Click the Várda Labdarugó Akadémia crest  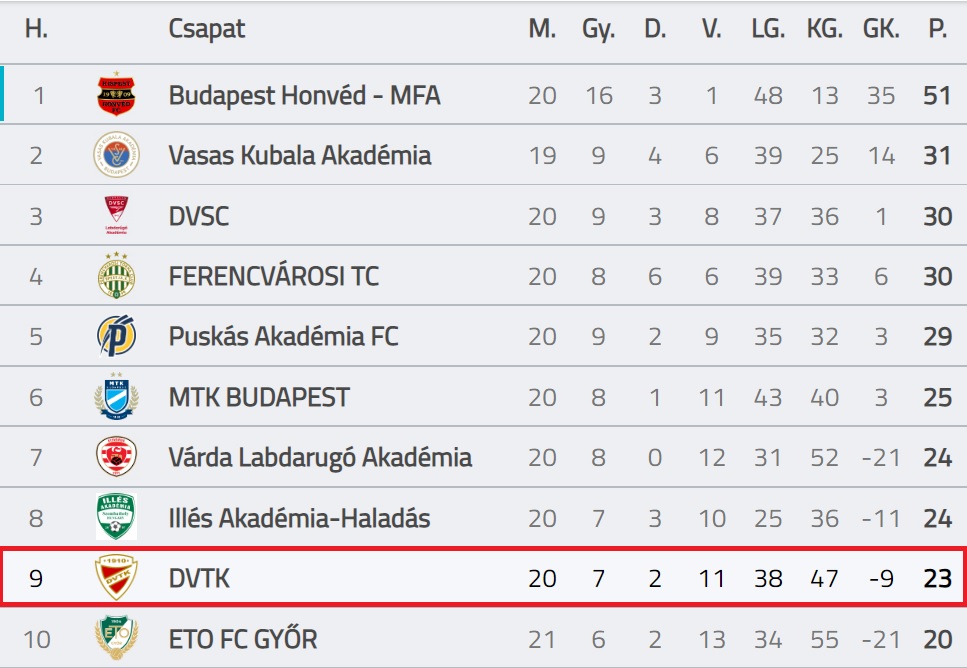click(116, 456)
